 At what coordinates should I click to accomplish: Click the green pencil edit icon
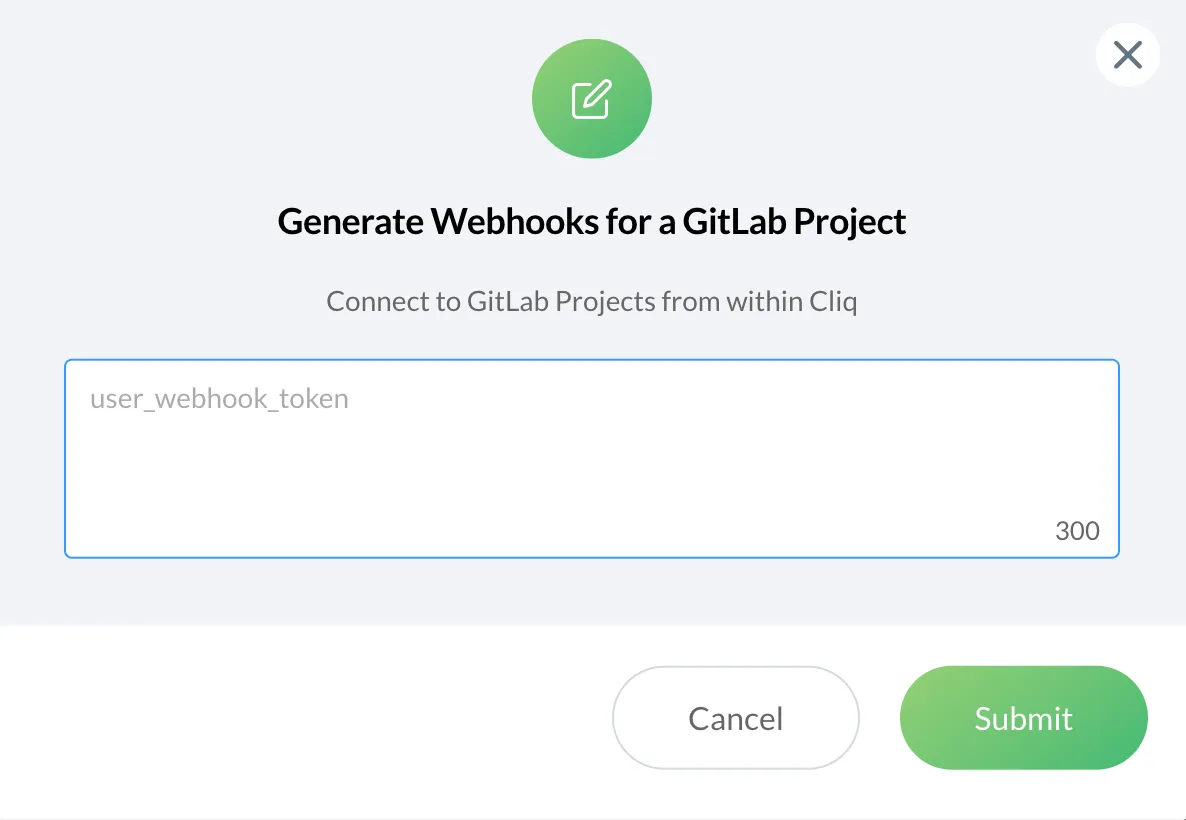click(x=591, y=100)
